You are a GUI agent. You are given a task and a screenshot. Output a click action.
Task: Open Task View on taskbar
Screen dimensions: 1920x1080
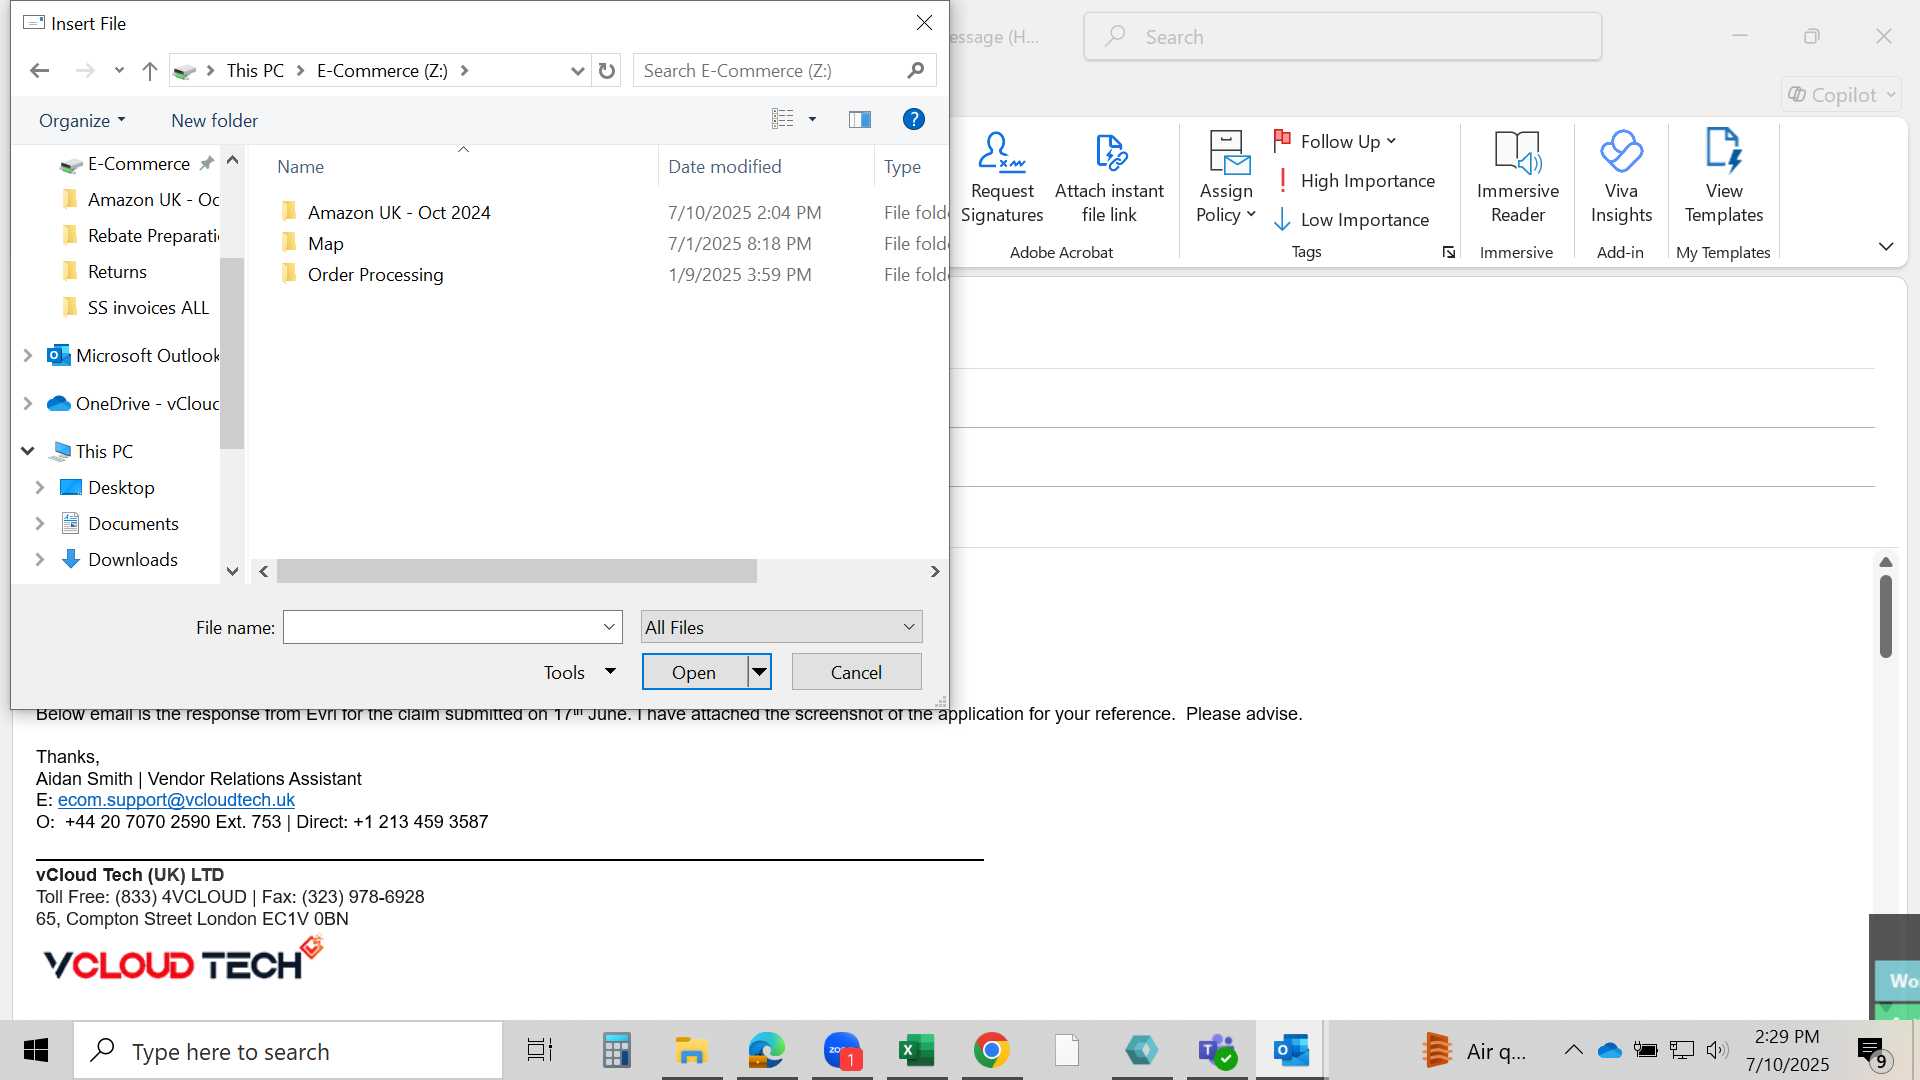click(540, 1051)
